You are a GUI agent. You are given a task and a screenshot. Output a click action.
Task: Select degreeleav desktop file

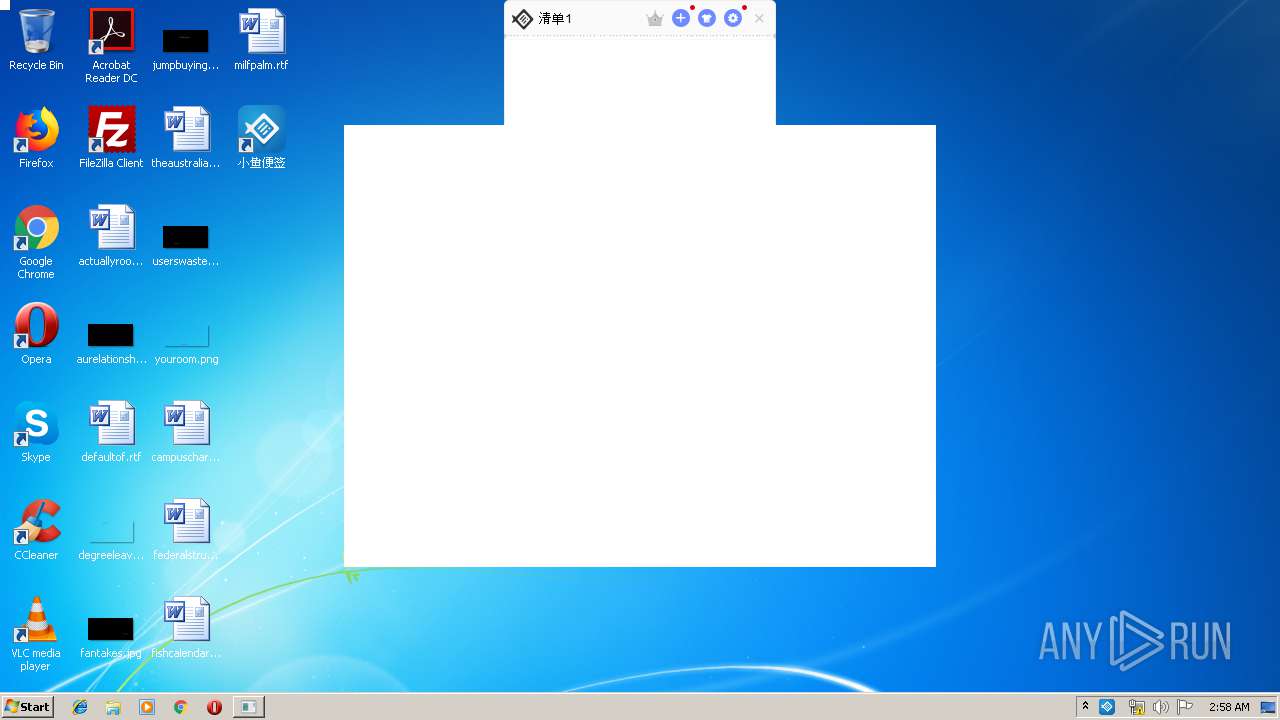[111, 540]
